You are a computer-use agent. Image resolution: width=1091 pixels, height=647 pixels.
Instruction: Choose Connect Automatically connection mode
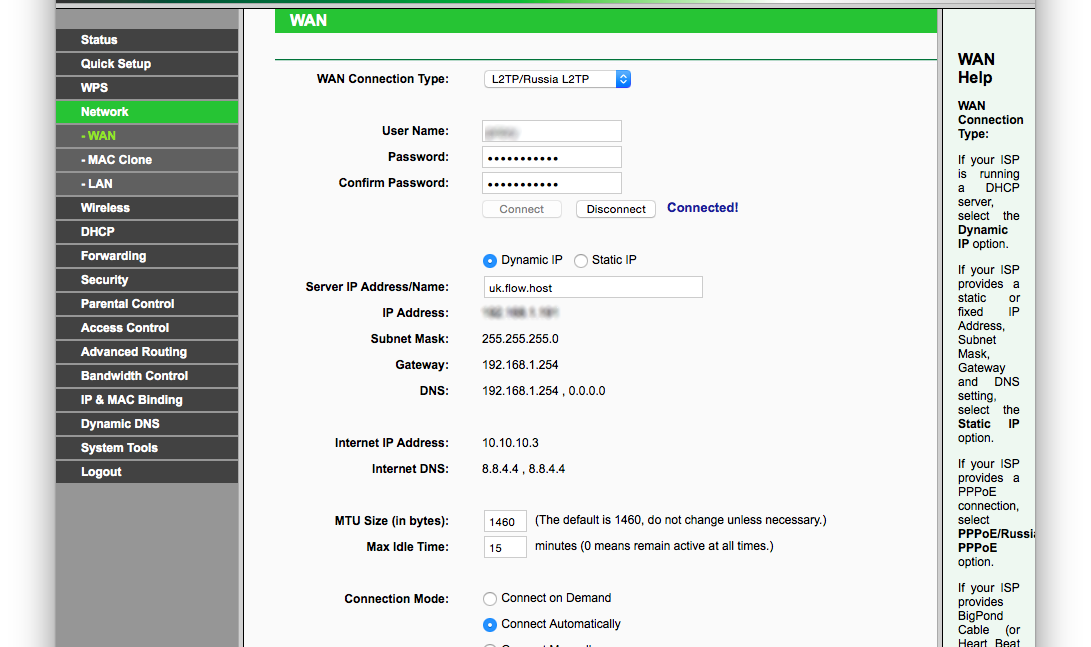[490, 625]
